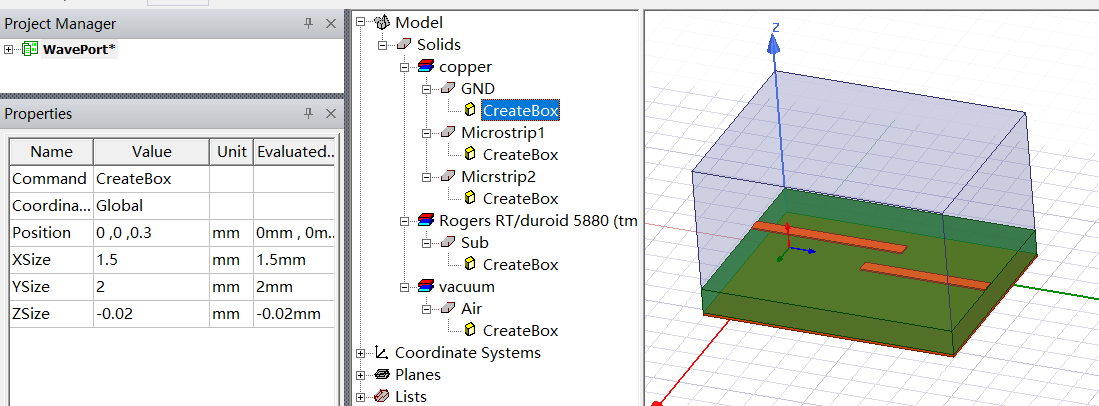This screenshot has width=1099, height=406.
Task: Collapse the Microstrip1 node
Action: click(x=426, y=133)
